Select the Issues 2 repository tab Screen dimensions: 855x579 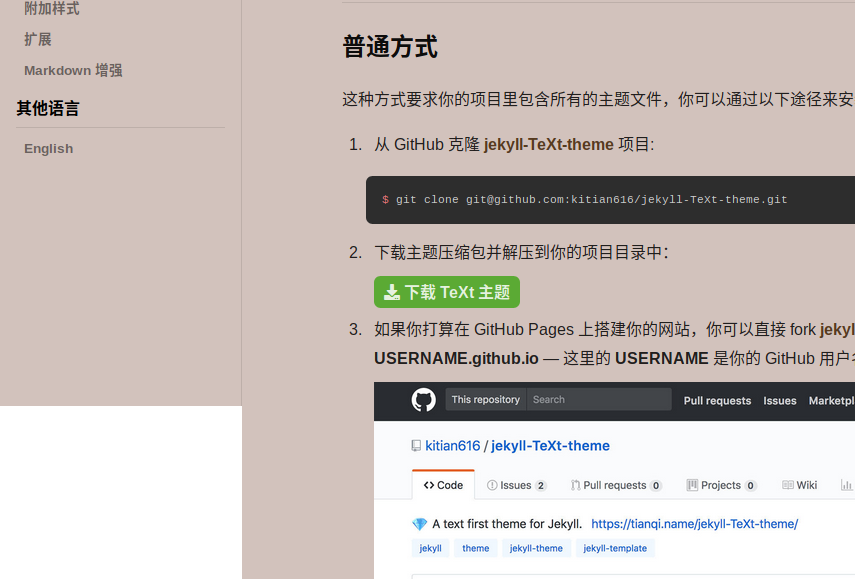tap(516, 485)
